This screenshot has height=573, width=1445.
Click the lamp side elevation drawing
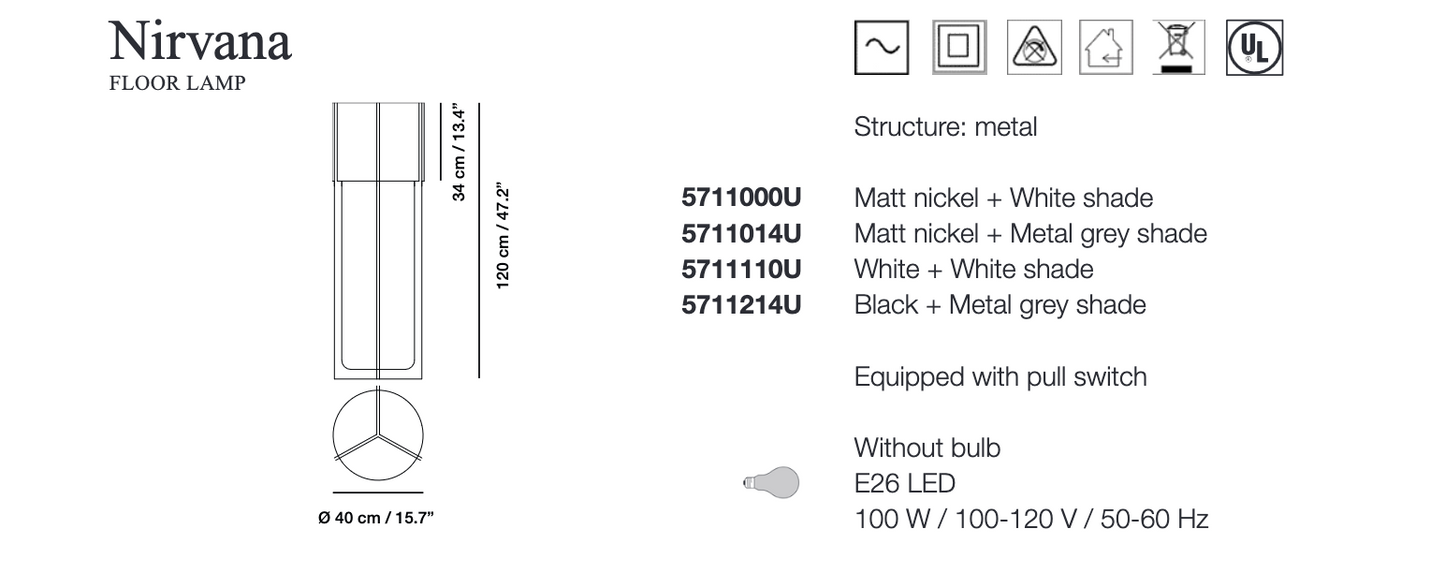pyautogui.click(x=378, y=240)
